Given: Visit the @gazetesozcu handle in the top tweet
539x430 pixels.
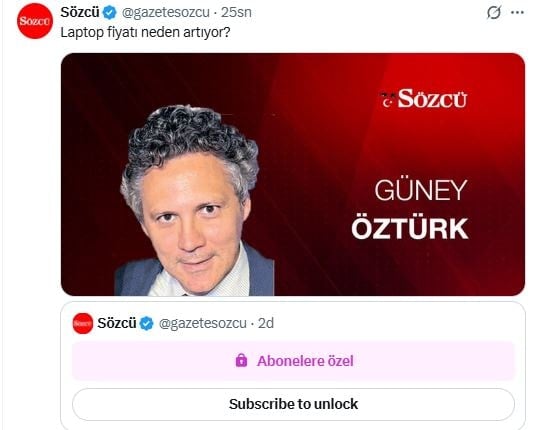Looking at the screenshot, I should [166, 13].
